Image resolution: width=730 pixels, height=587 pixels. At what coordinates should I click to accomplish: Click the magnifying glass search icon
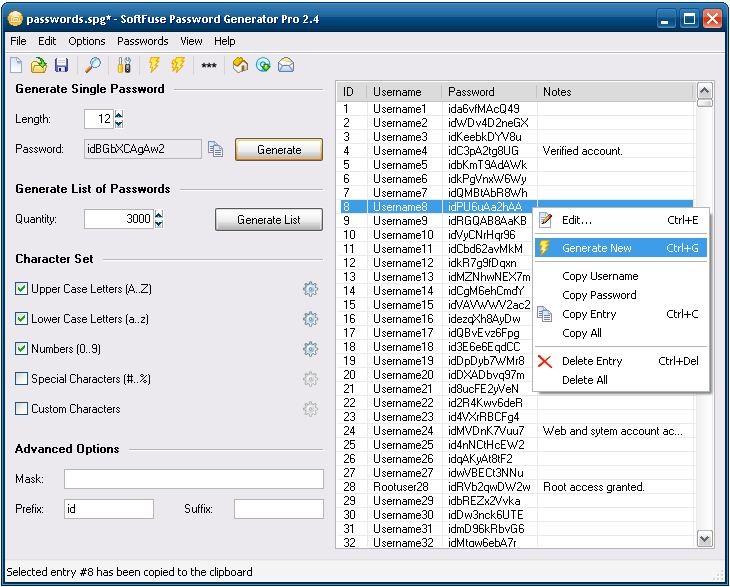pos(93,65)
